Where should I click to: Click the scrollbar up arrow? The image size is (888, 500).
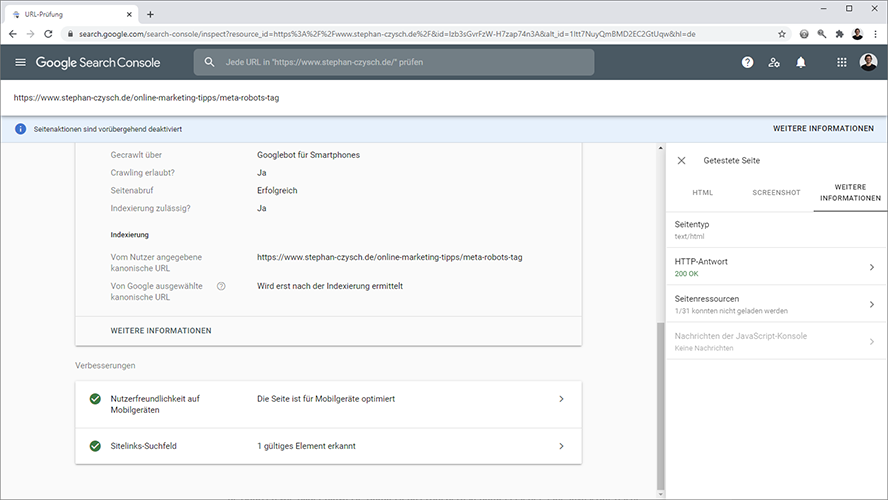[x=660, y=148]
